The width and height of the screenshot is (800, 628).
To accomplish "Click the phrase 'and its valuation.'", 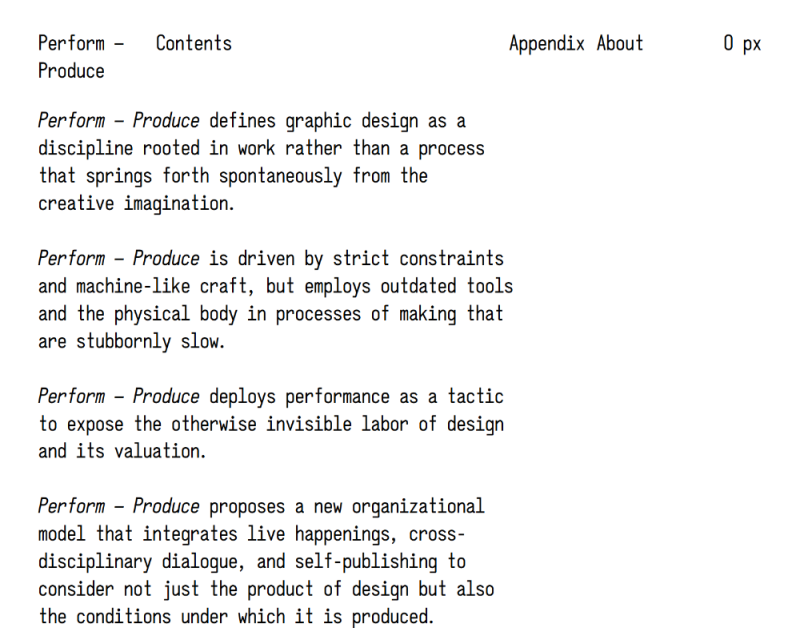I will click(122, 451).
